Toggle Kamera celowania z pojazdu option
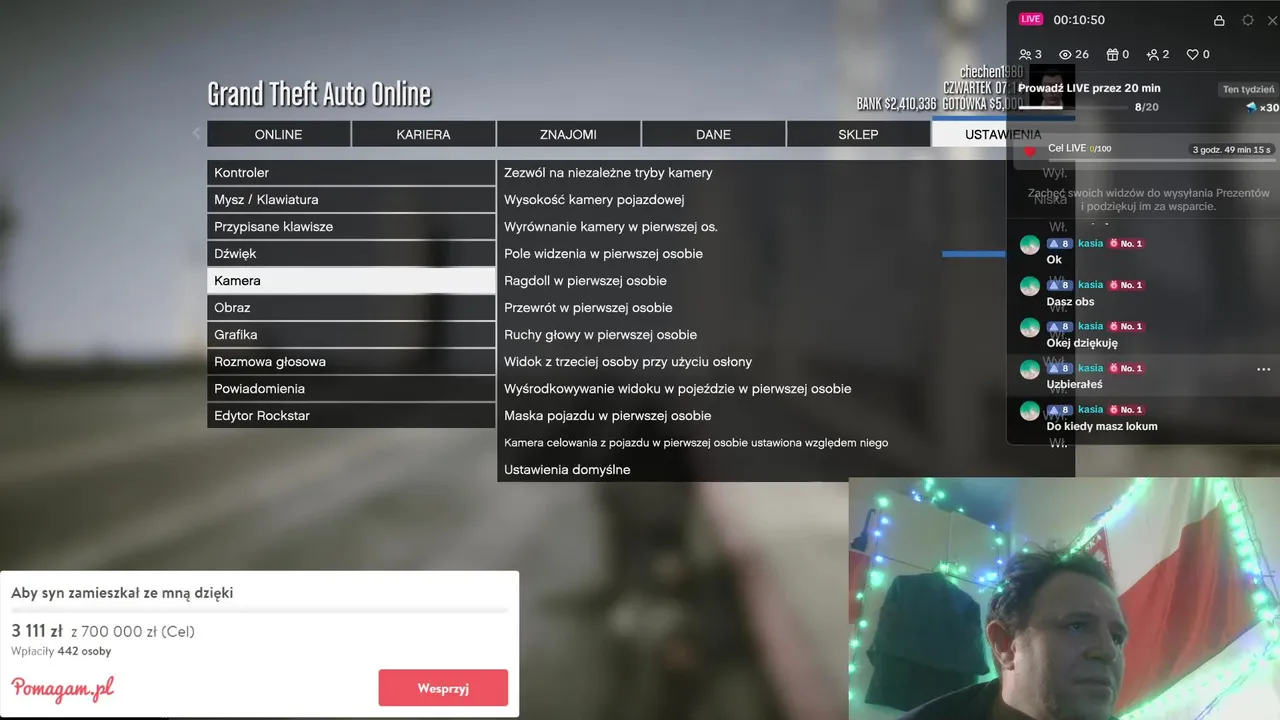 tap(786, 442)
